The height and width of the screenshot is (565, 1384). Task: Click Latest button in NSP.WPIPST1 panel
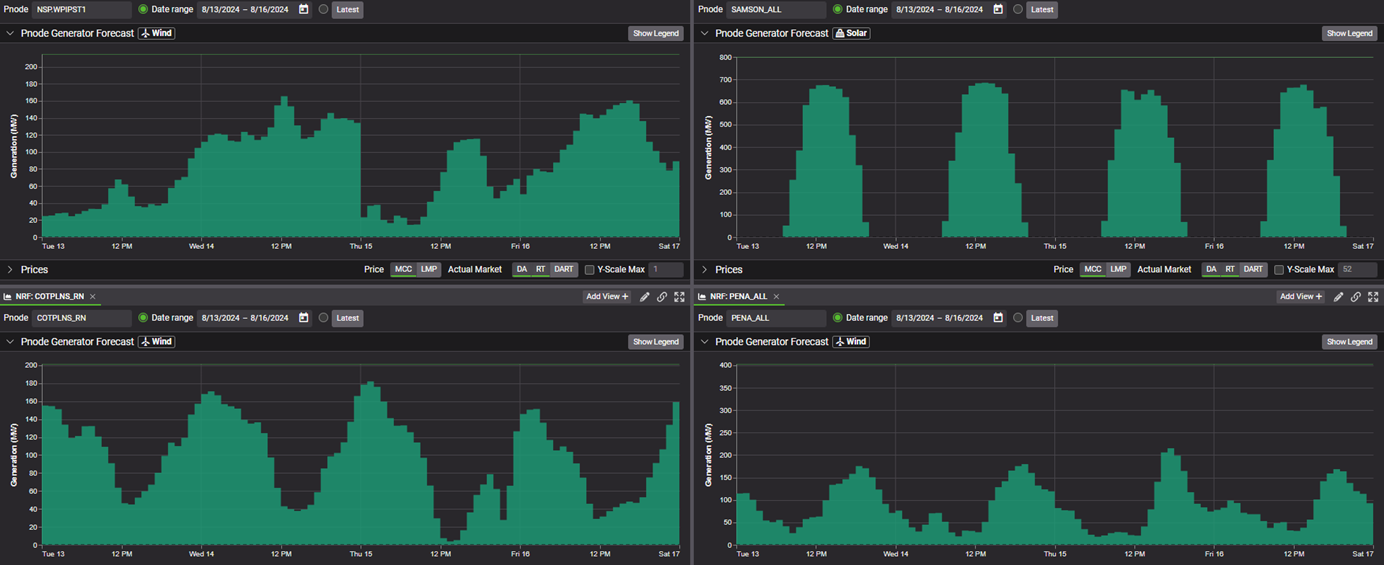point(347,10)
